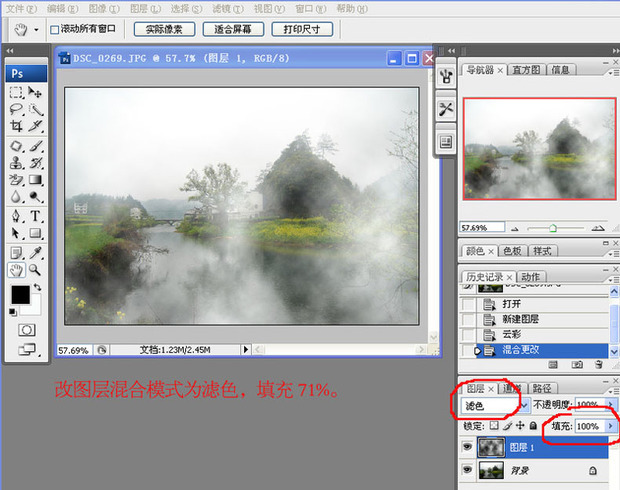Open the Hand tool preset picker arrow
Screen dimensions: 620x490
[x=36, y=30]
